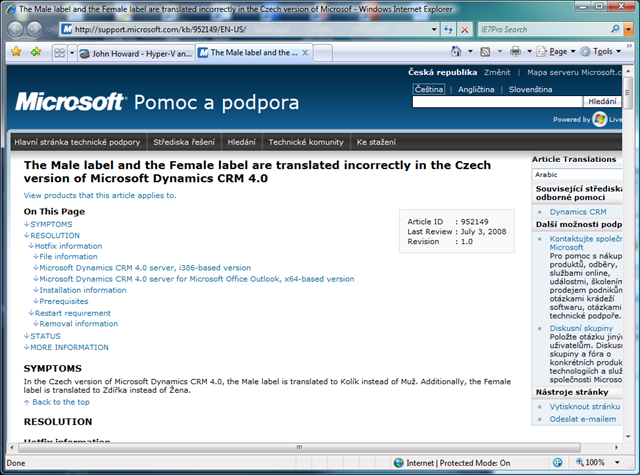This screenshot has height=475, width=640.
Task: Open Hledání navigation item
Action: pos(241,142)
